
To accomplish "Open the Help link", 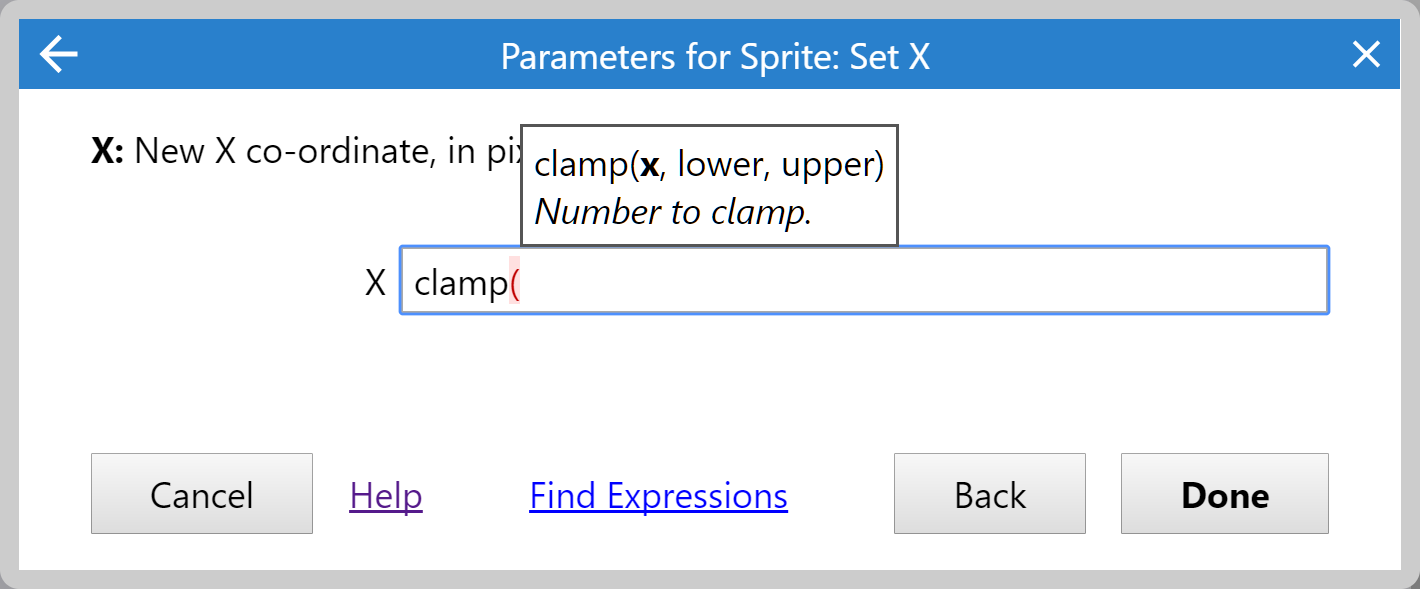I will click(x=386, y=494).
